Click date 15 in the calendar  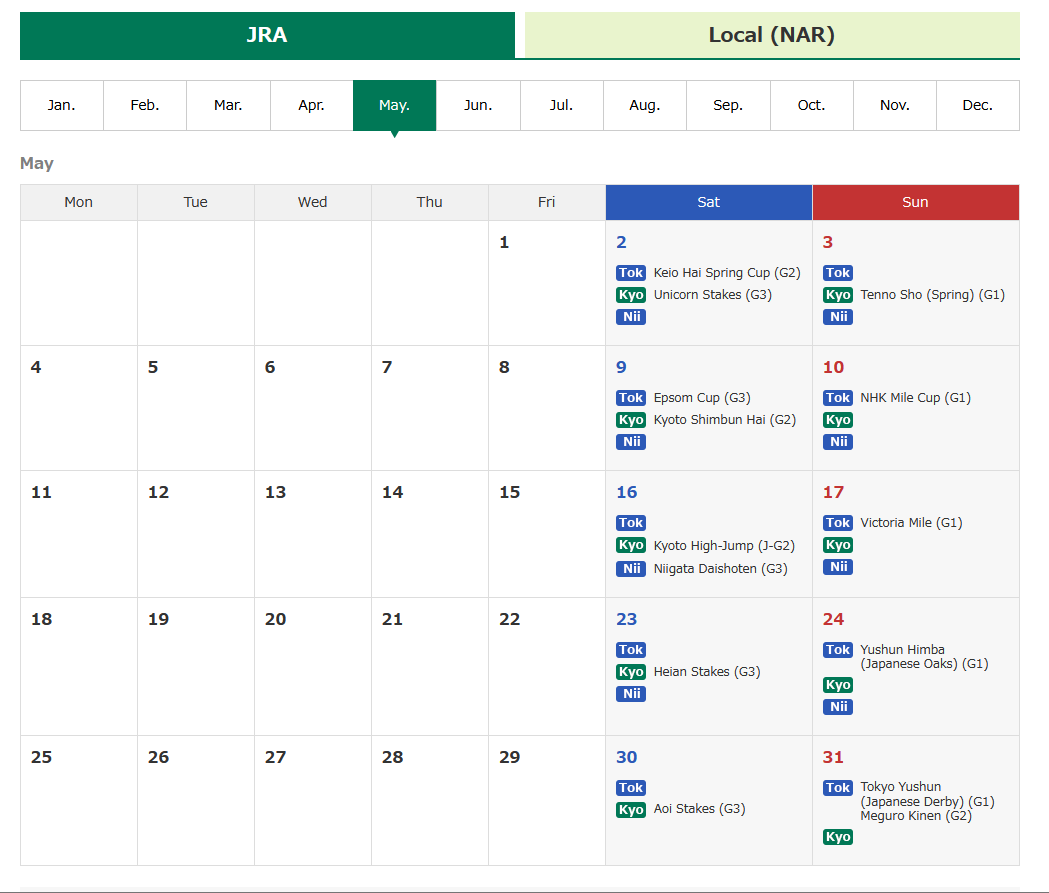509,492
